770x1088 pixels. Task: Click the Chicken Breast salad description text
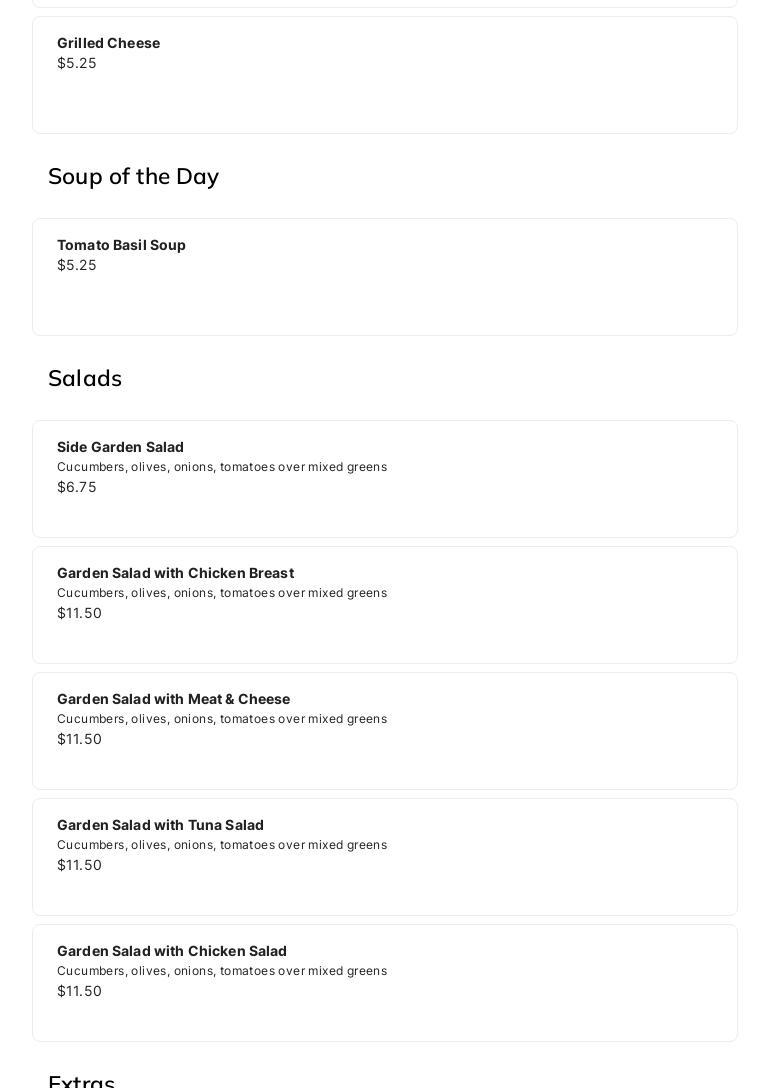[222, 593]
